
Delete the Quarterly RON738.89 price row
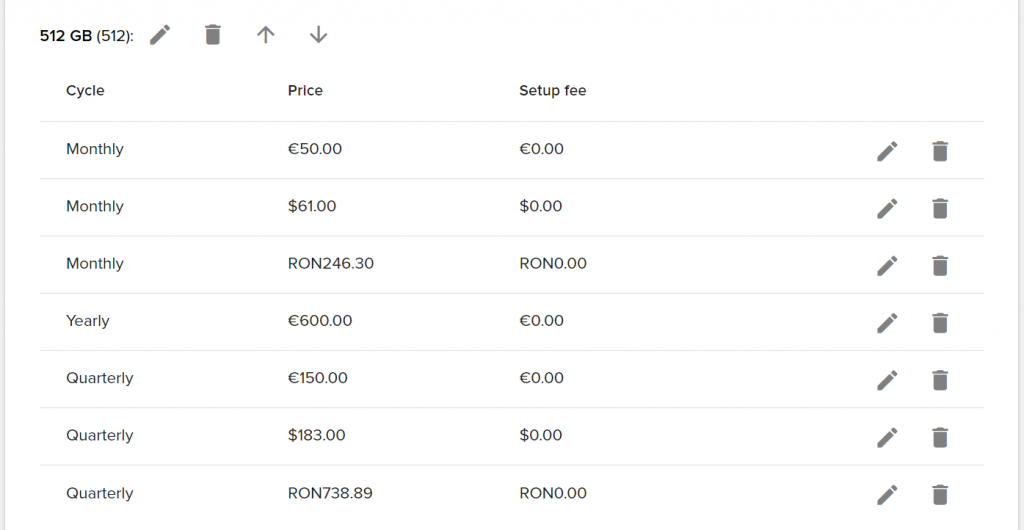940,495
